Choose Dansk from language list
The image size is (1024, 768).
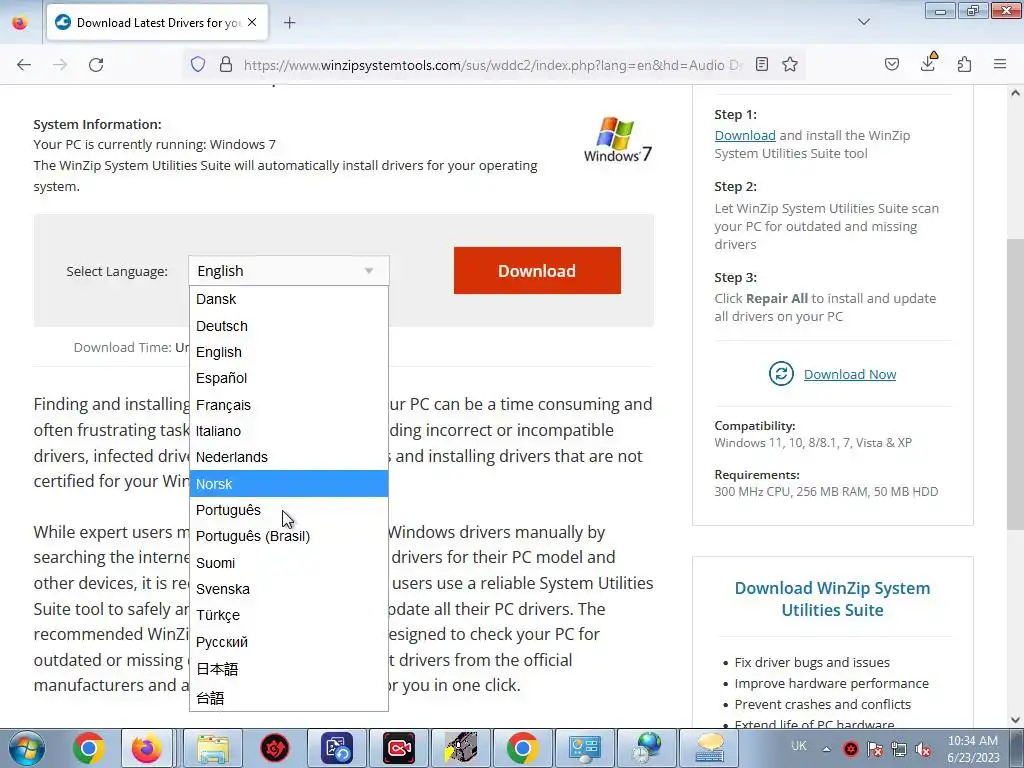coord(289,299)
